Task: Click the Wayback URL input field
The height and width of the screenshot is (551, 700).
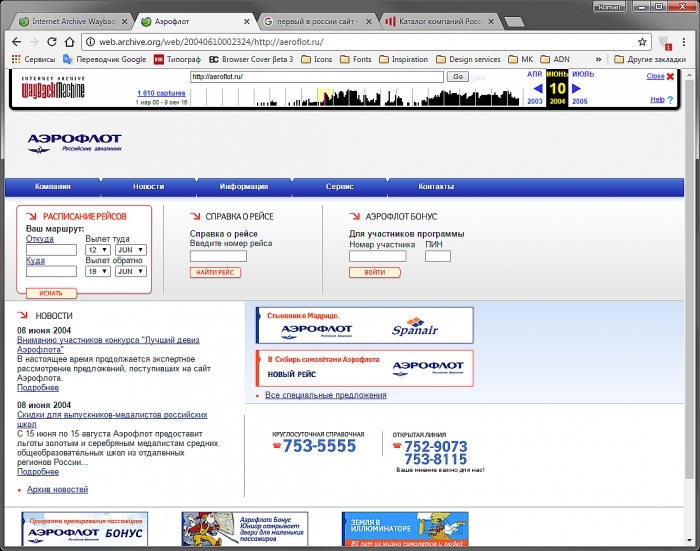Action: point(317,77)
